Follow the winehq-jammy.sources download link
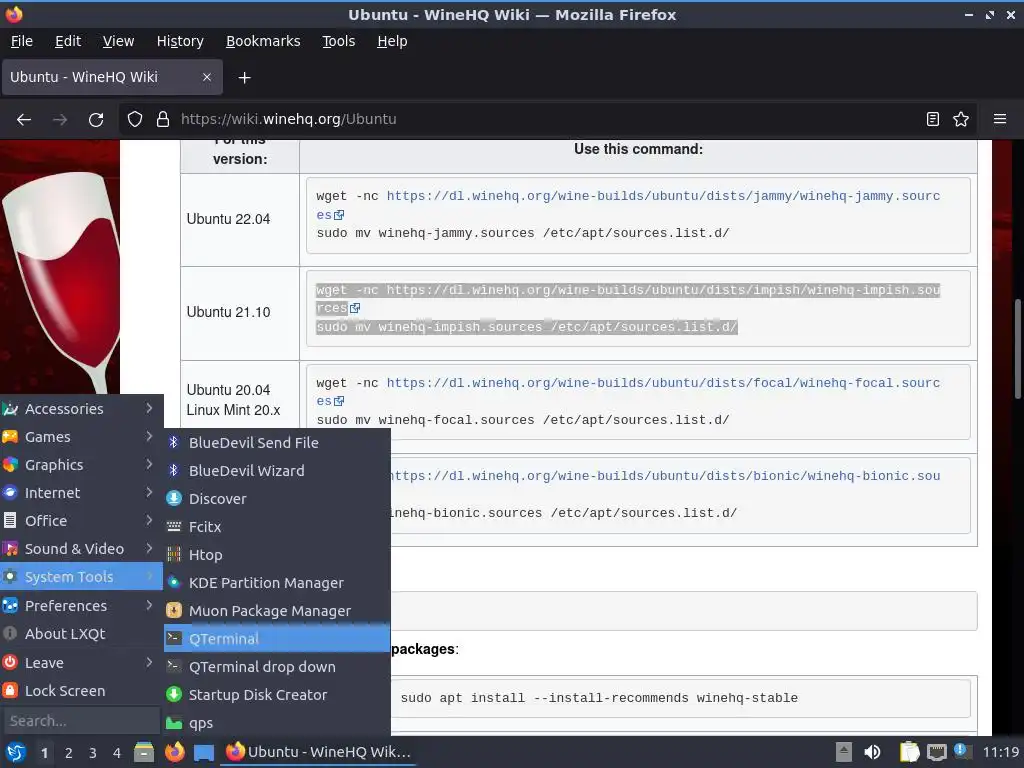The image size is (1024, 768). tap(663, 196)
